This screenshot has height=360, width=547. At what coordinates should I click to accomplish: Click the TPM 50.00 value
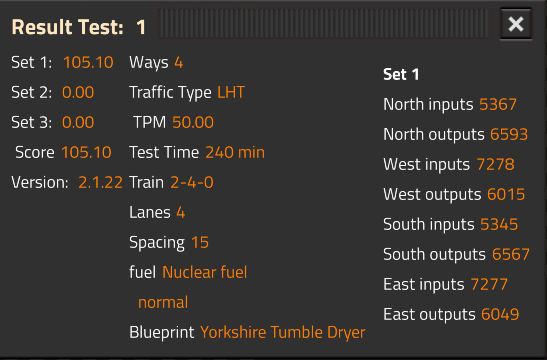(193, 123)
